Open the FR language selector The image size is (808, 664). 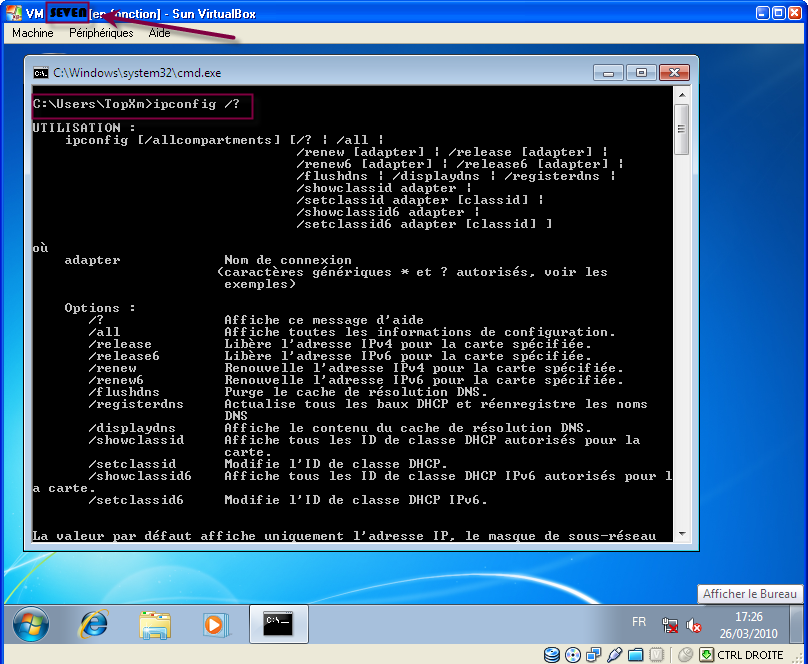639,621
